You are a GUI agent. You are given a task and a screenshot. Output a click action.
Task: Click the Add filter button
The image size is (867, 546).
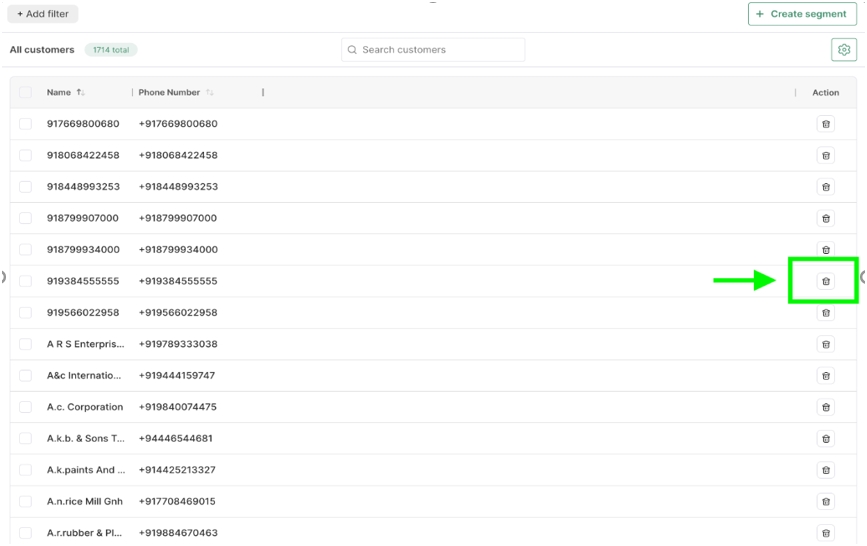(x=42, y=14)
